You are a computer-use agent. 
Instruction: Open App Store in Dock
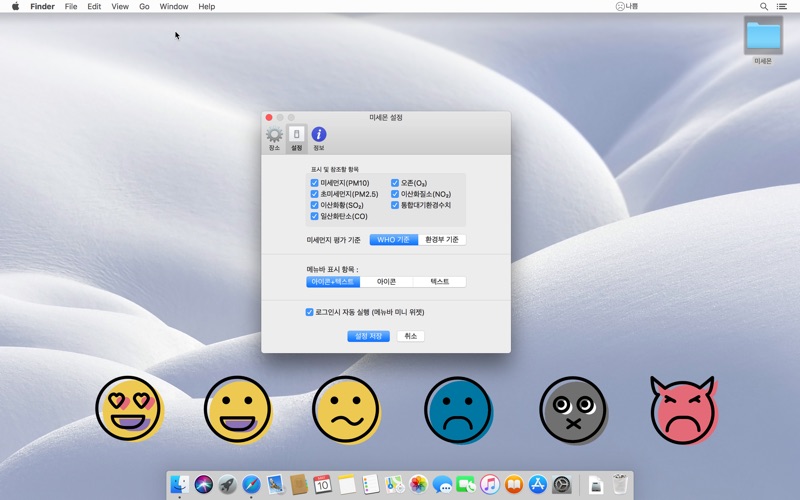pyautogui.click(x=538, y=484)
